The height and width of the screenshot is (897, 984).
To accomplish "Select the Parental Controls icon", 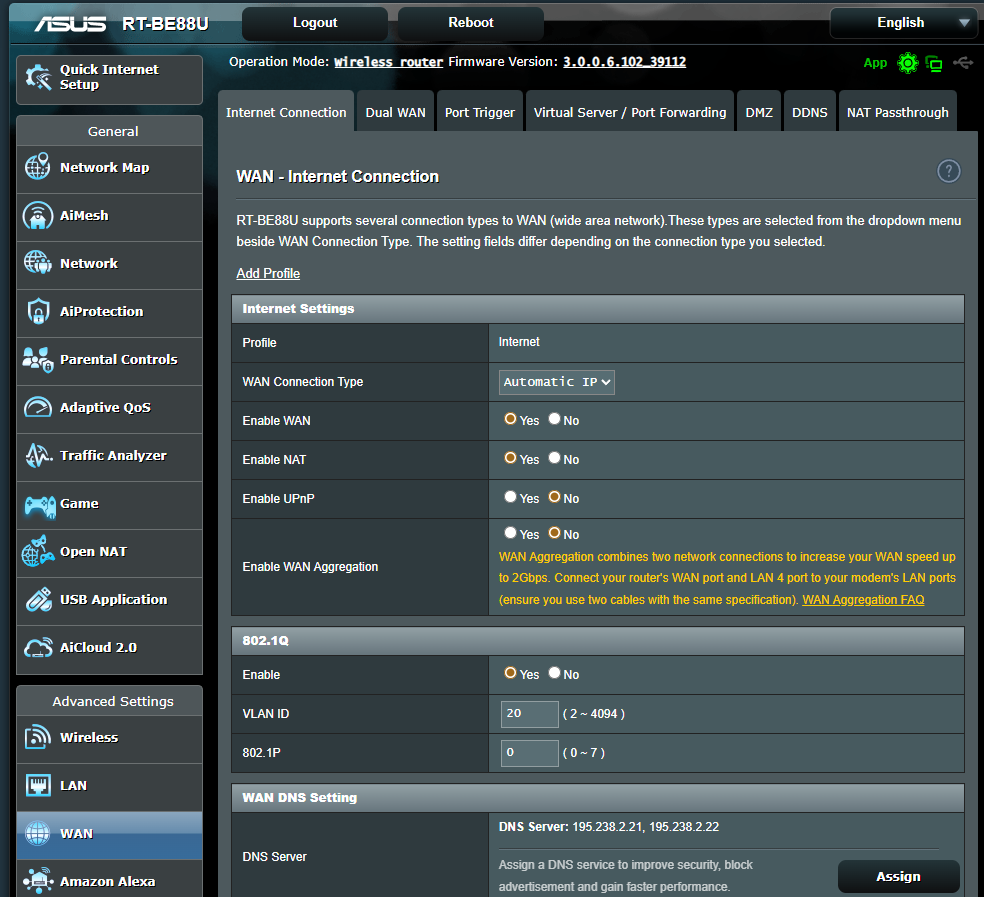I will [x=38, y=360].
